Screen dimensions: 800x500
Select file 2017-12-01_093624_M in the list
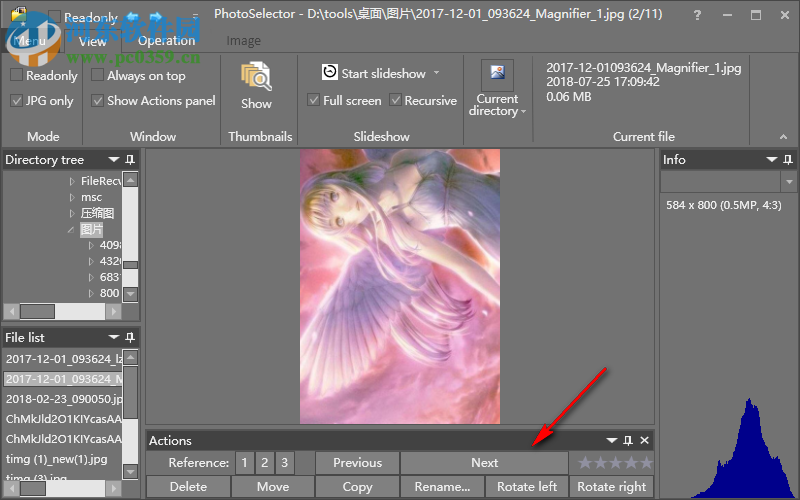(63, 379)
